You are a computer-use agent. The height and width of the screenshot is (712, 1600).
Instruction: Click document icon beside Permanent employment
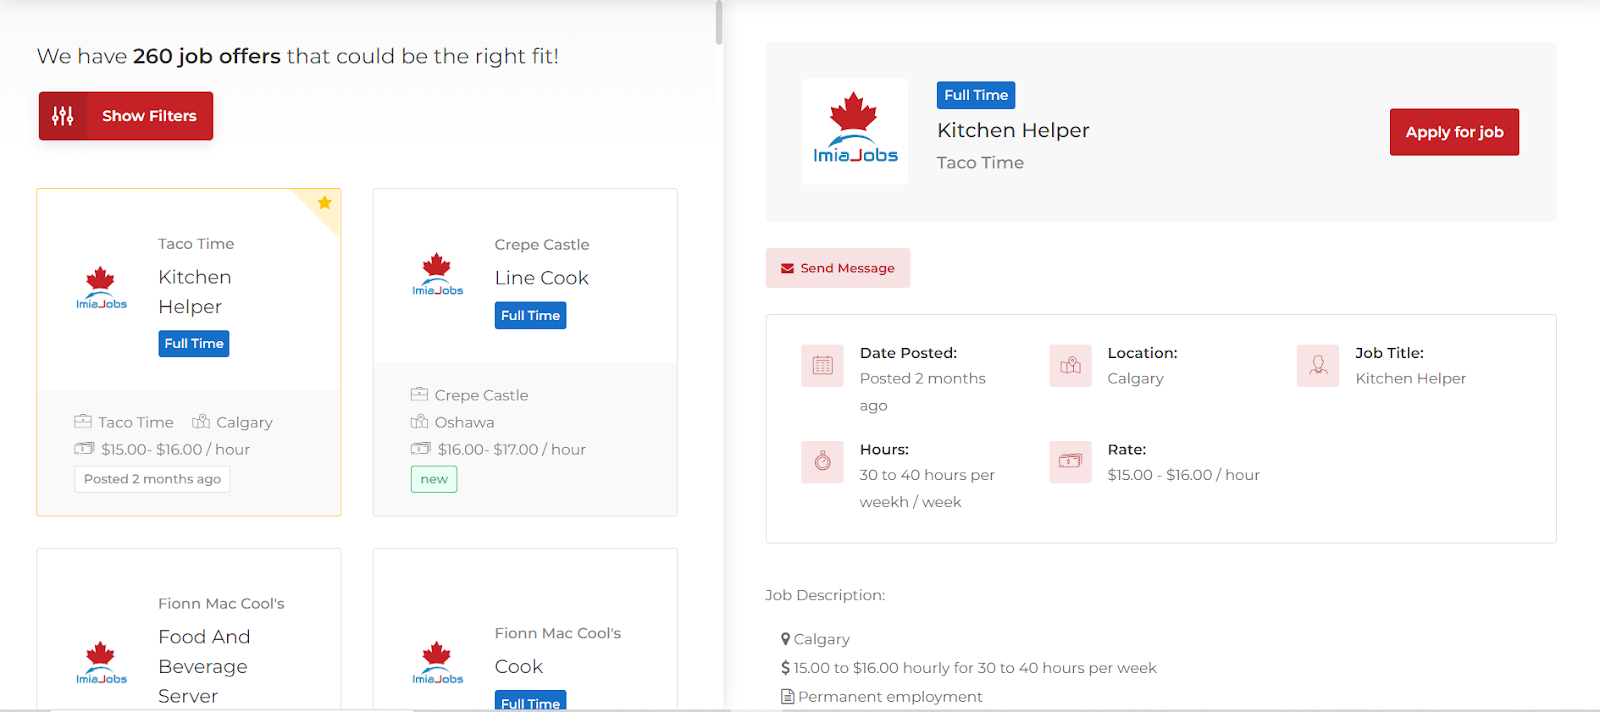[x=787, y=697]
